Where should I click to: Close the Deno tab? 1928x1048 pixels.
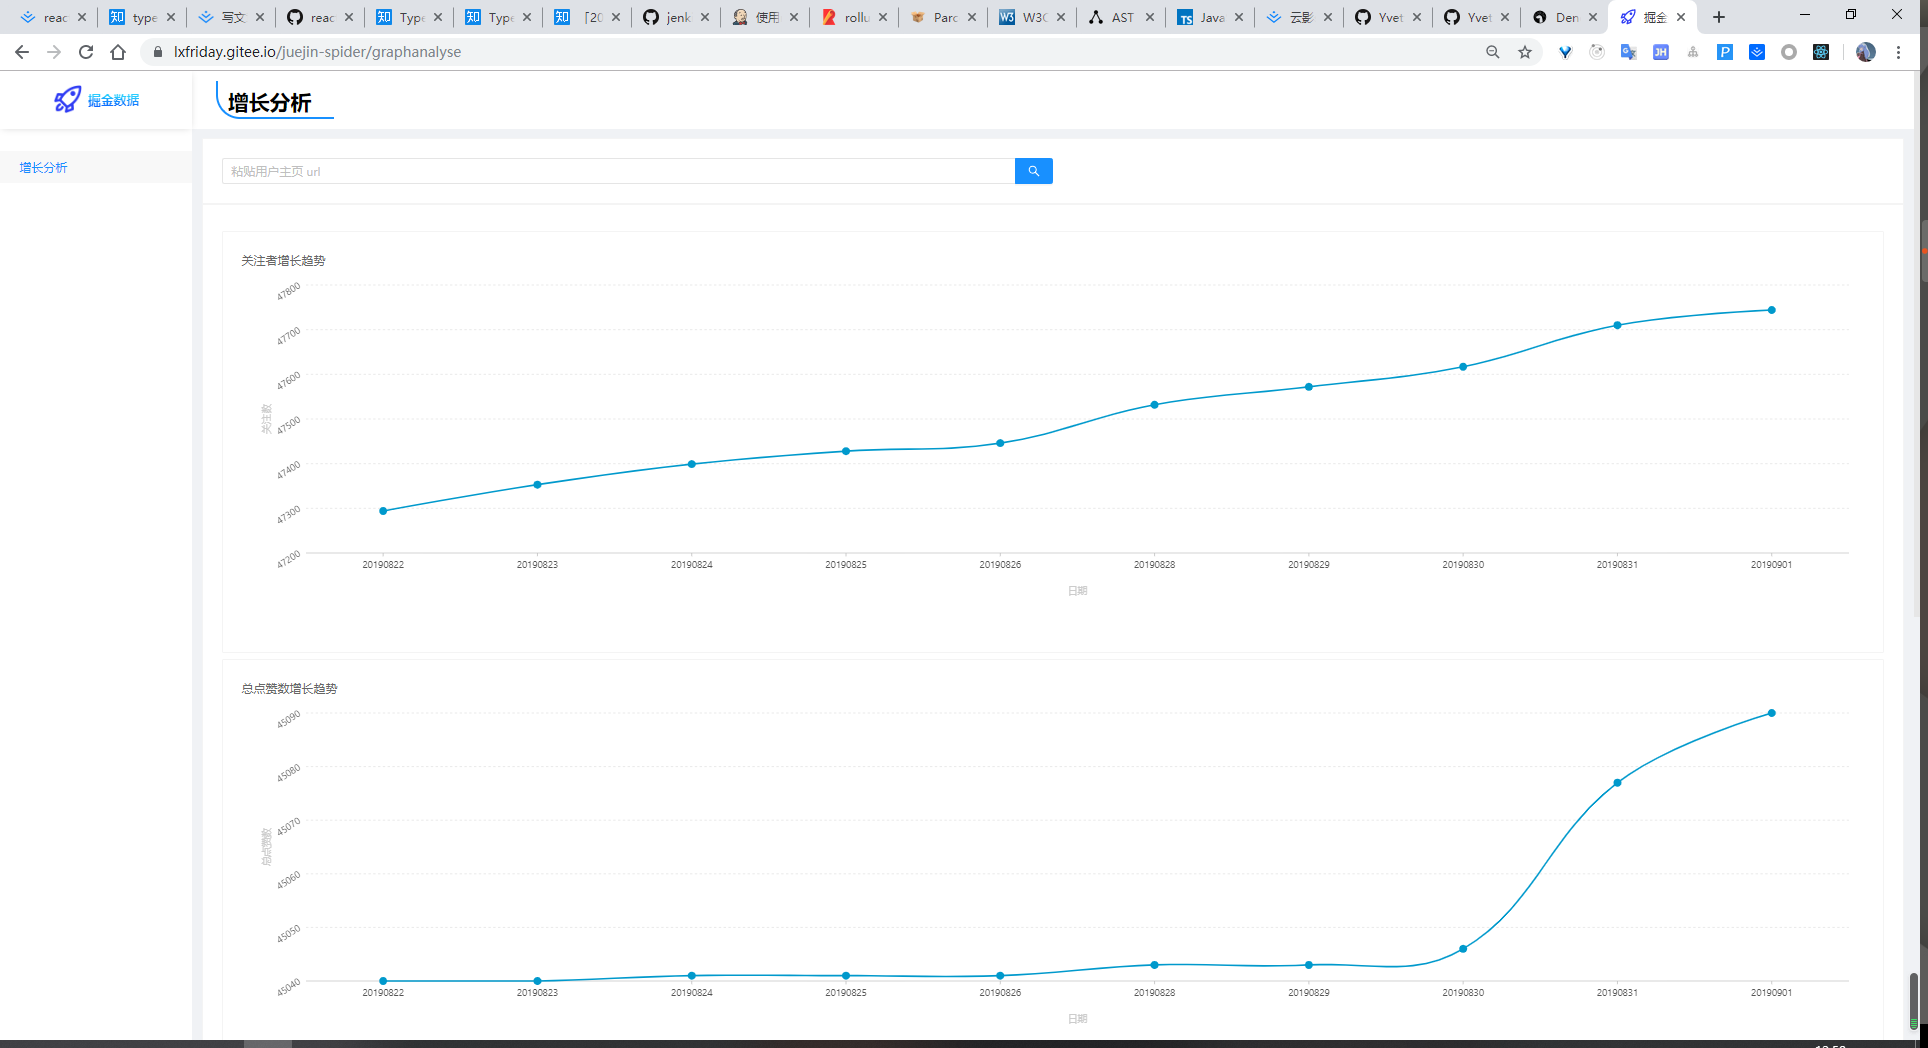click(1593, 17)
